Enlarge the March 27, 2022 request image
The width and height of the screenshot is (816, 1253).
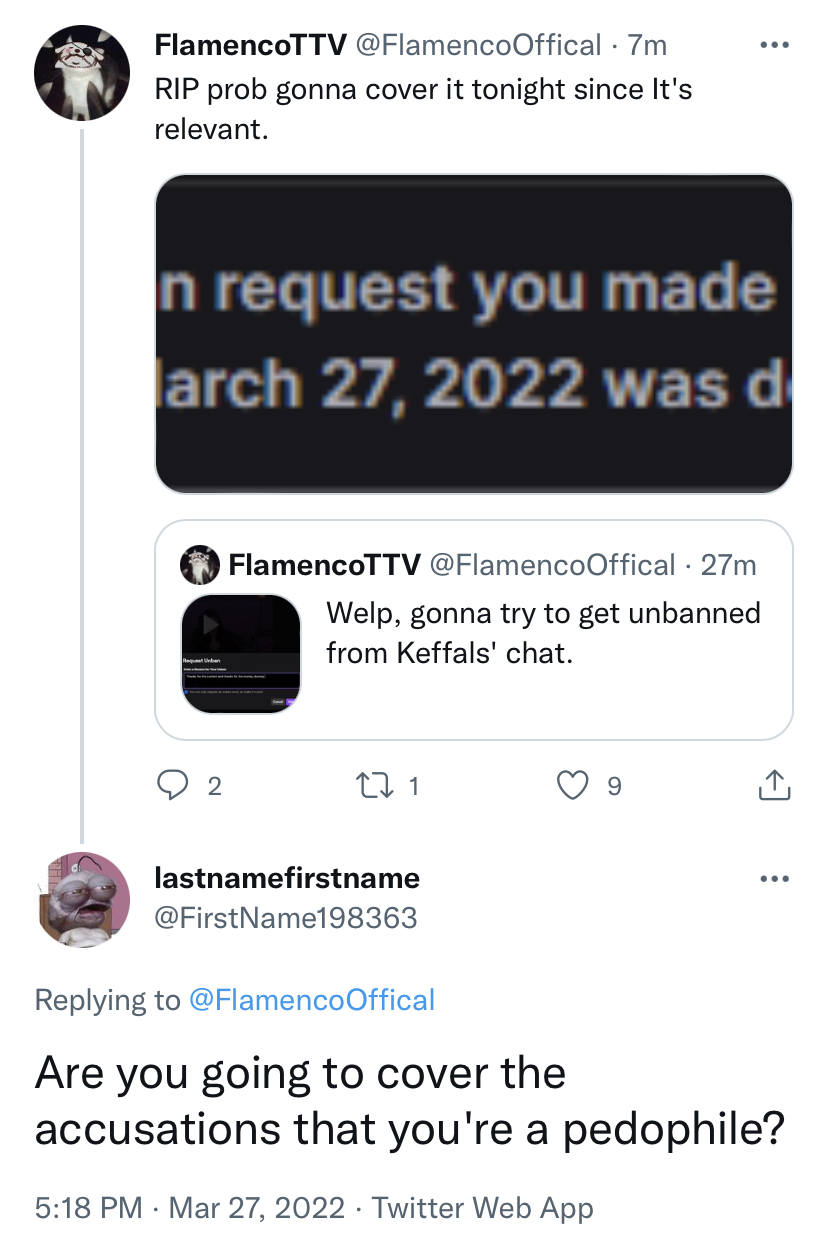474,334
